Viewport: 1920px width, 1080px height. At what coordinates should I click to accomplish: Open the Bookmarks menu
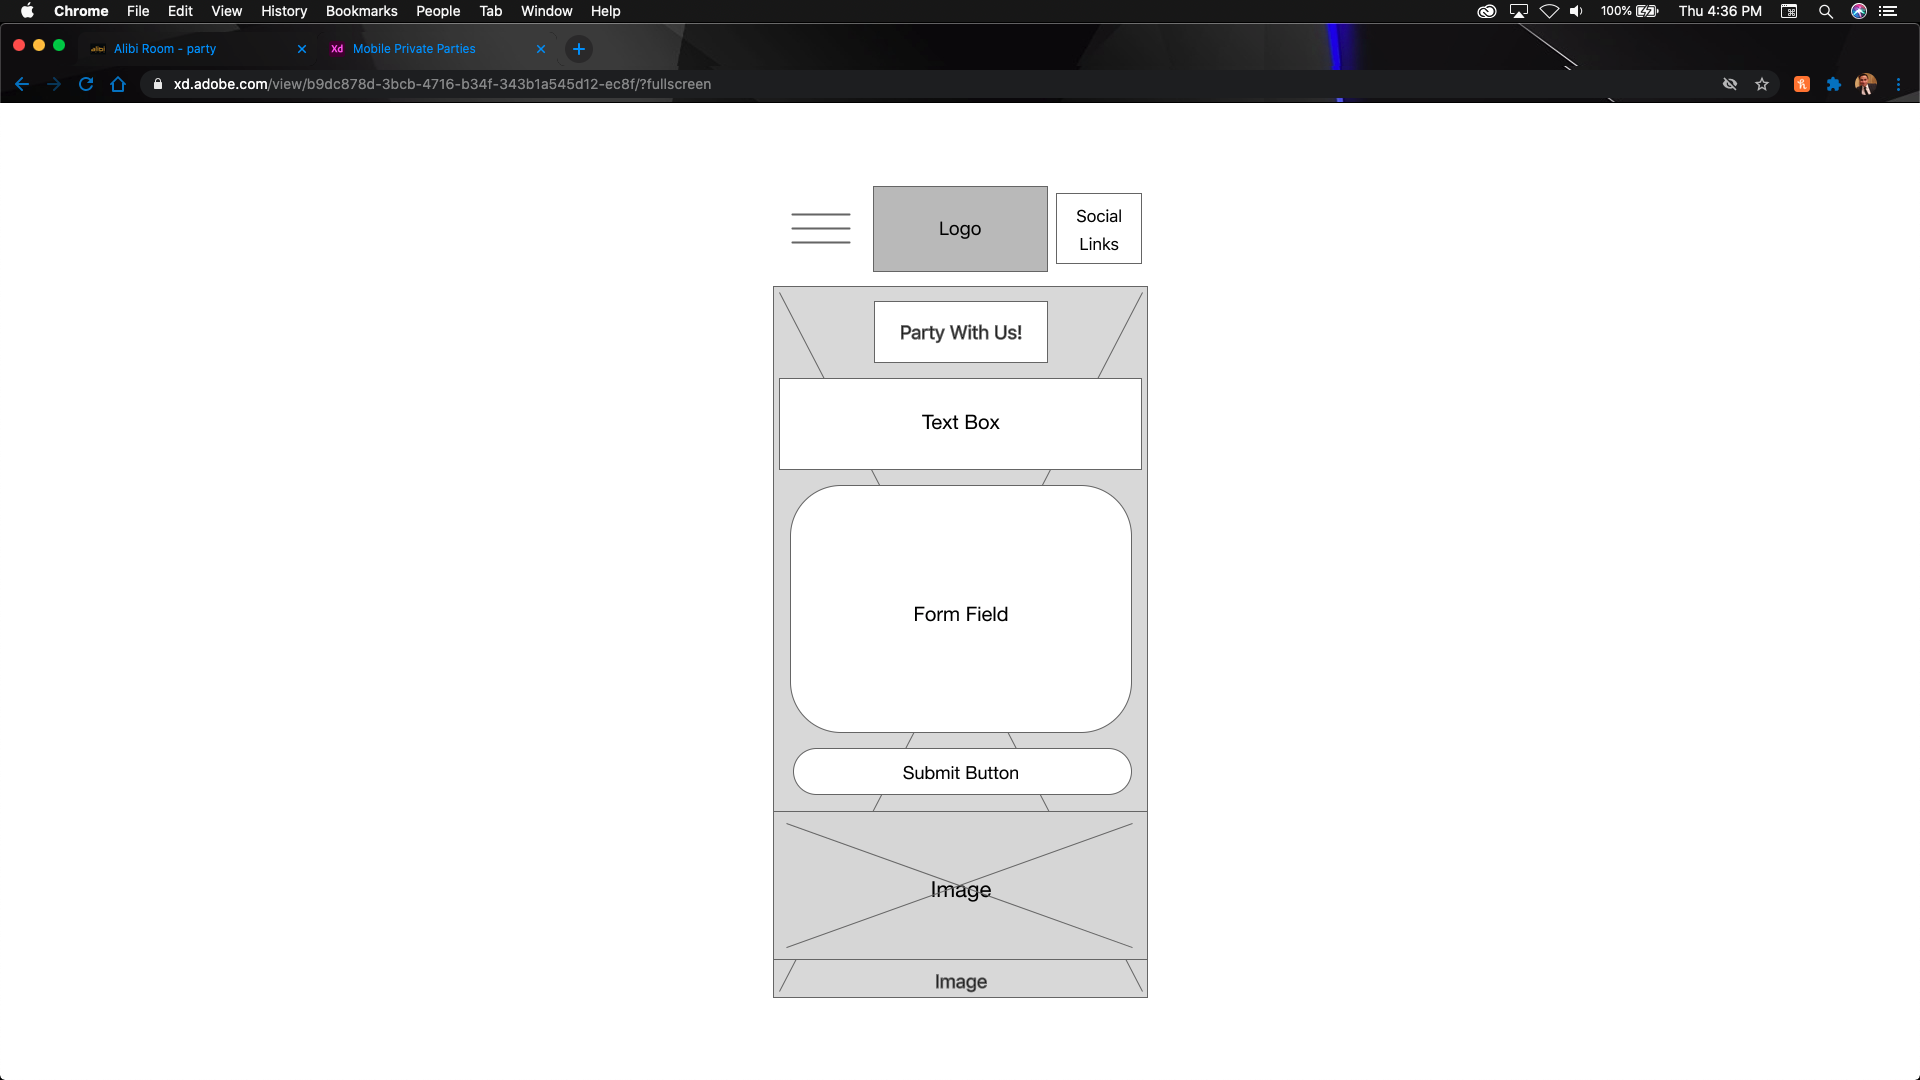361,11
